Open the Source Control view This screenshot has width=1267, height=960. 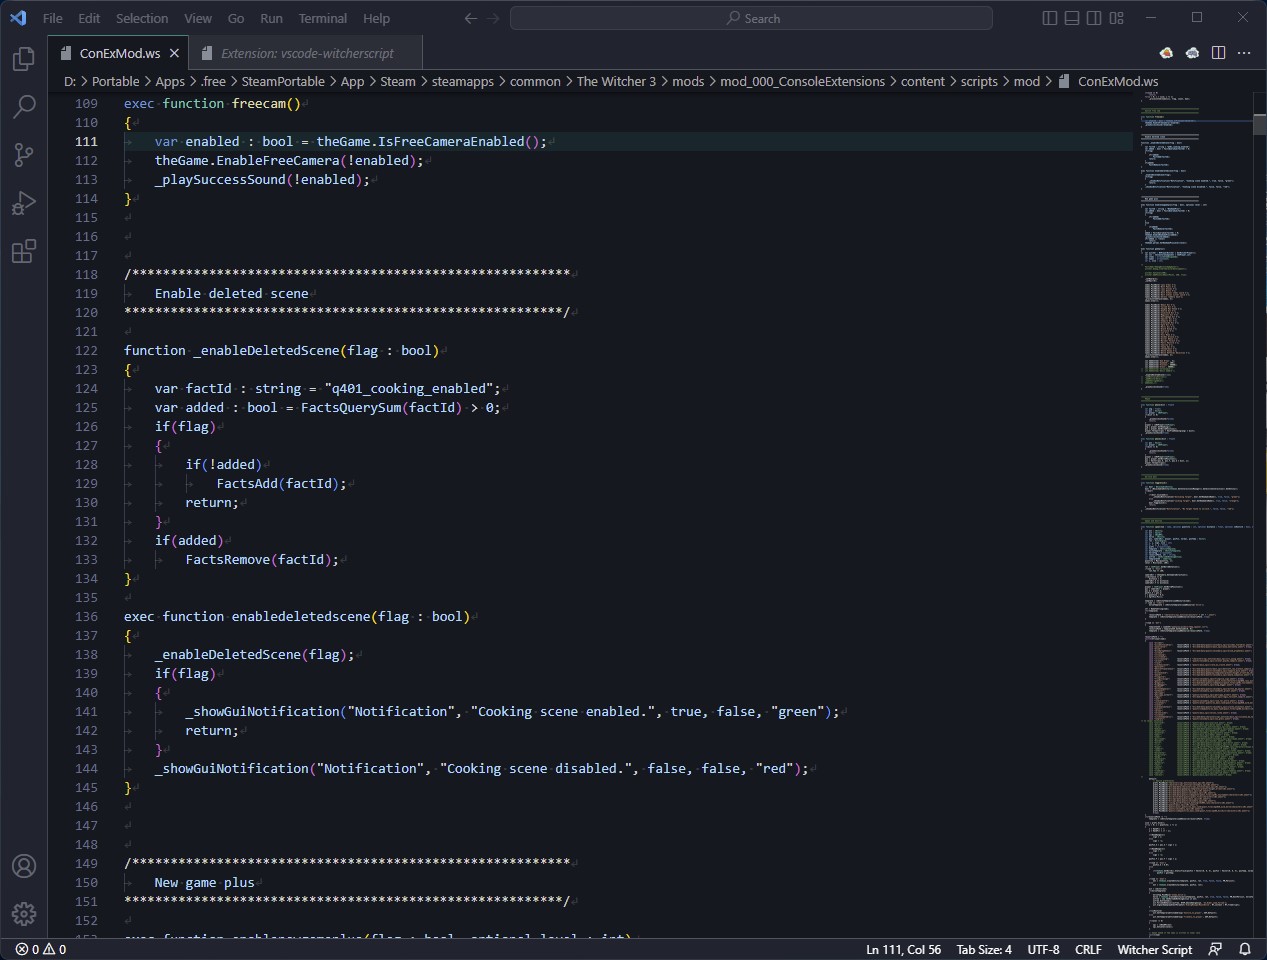click(23, 155)
